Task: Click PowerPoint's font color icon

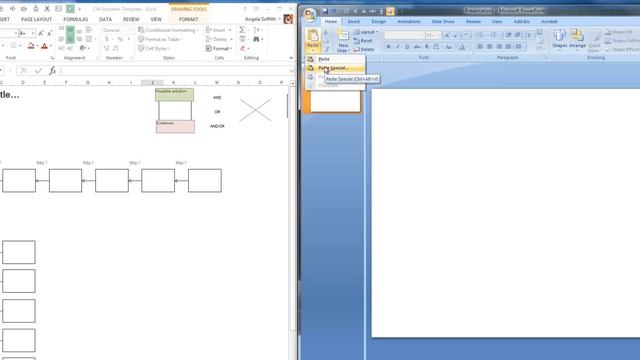Action: [462, 47]
